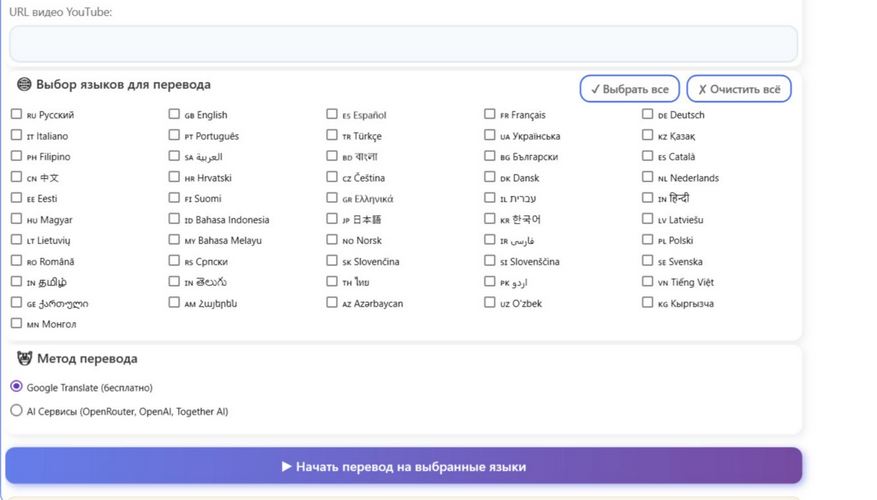Enable Italiano language checkbox
Image resolution: width=877 pixels, height=500 pixels.
coord(16,135)
